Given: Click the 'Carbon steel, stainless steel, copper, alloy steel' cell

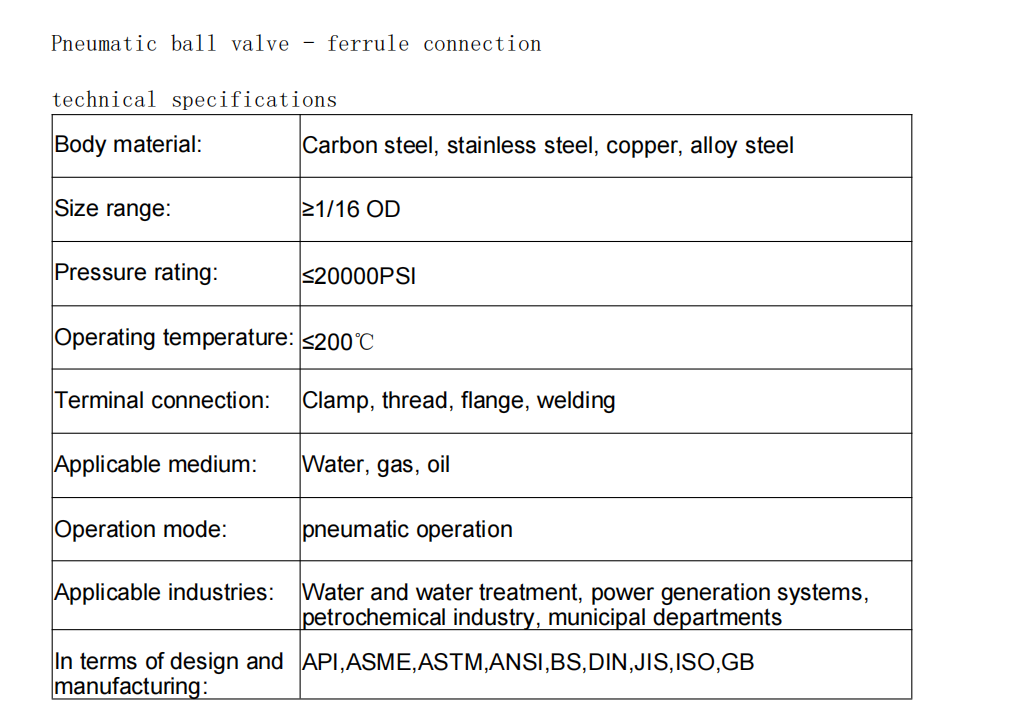Looking at the screenshot, I should [x=548, y=146].
